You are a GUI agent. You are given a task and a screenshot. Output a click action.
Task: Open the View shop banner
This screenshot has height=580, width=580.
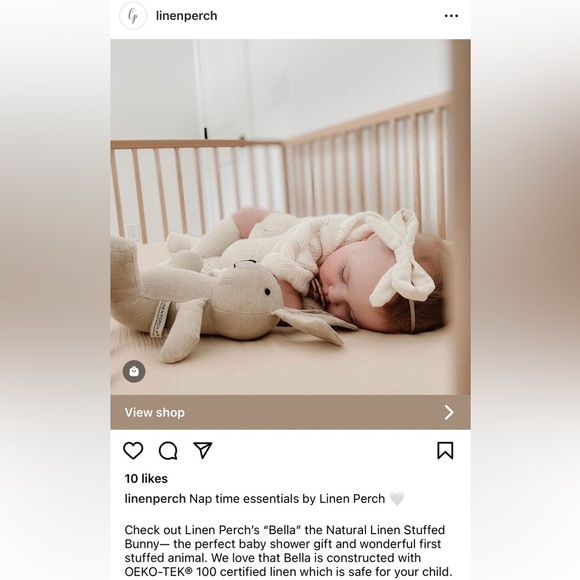point(290,412)
